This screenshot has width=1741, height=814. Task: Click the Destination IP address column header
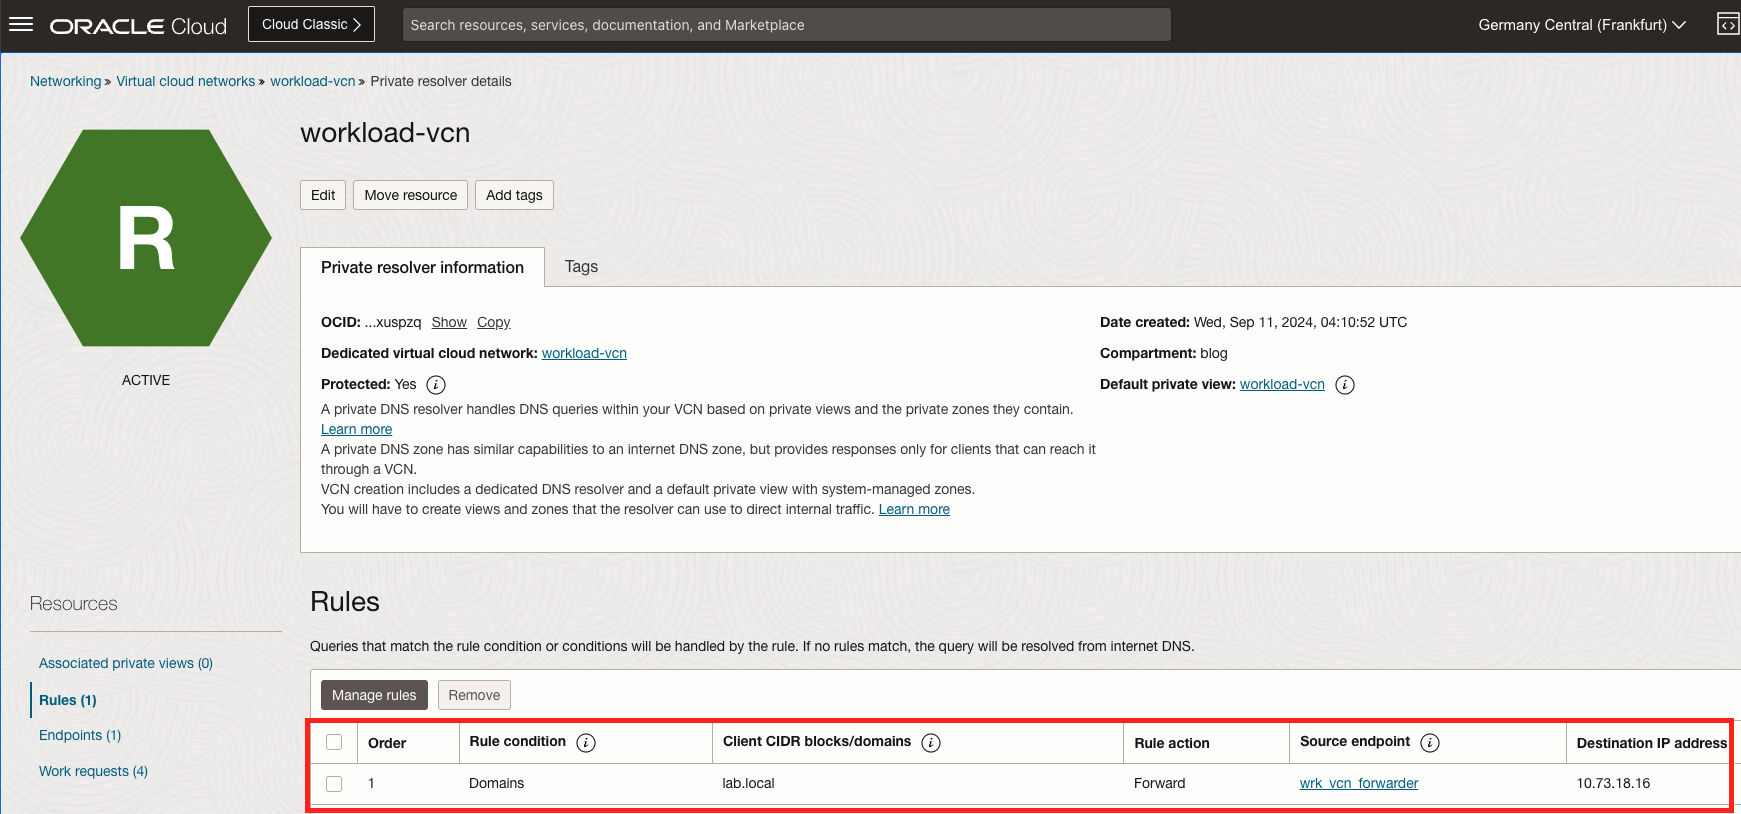(x=1652, y=743)
